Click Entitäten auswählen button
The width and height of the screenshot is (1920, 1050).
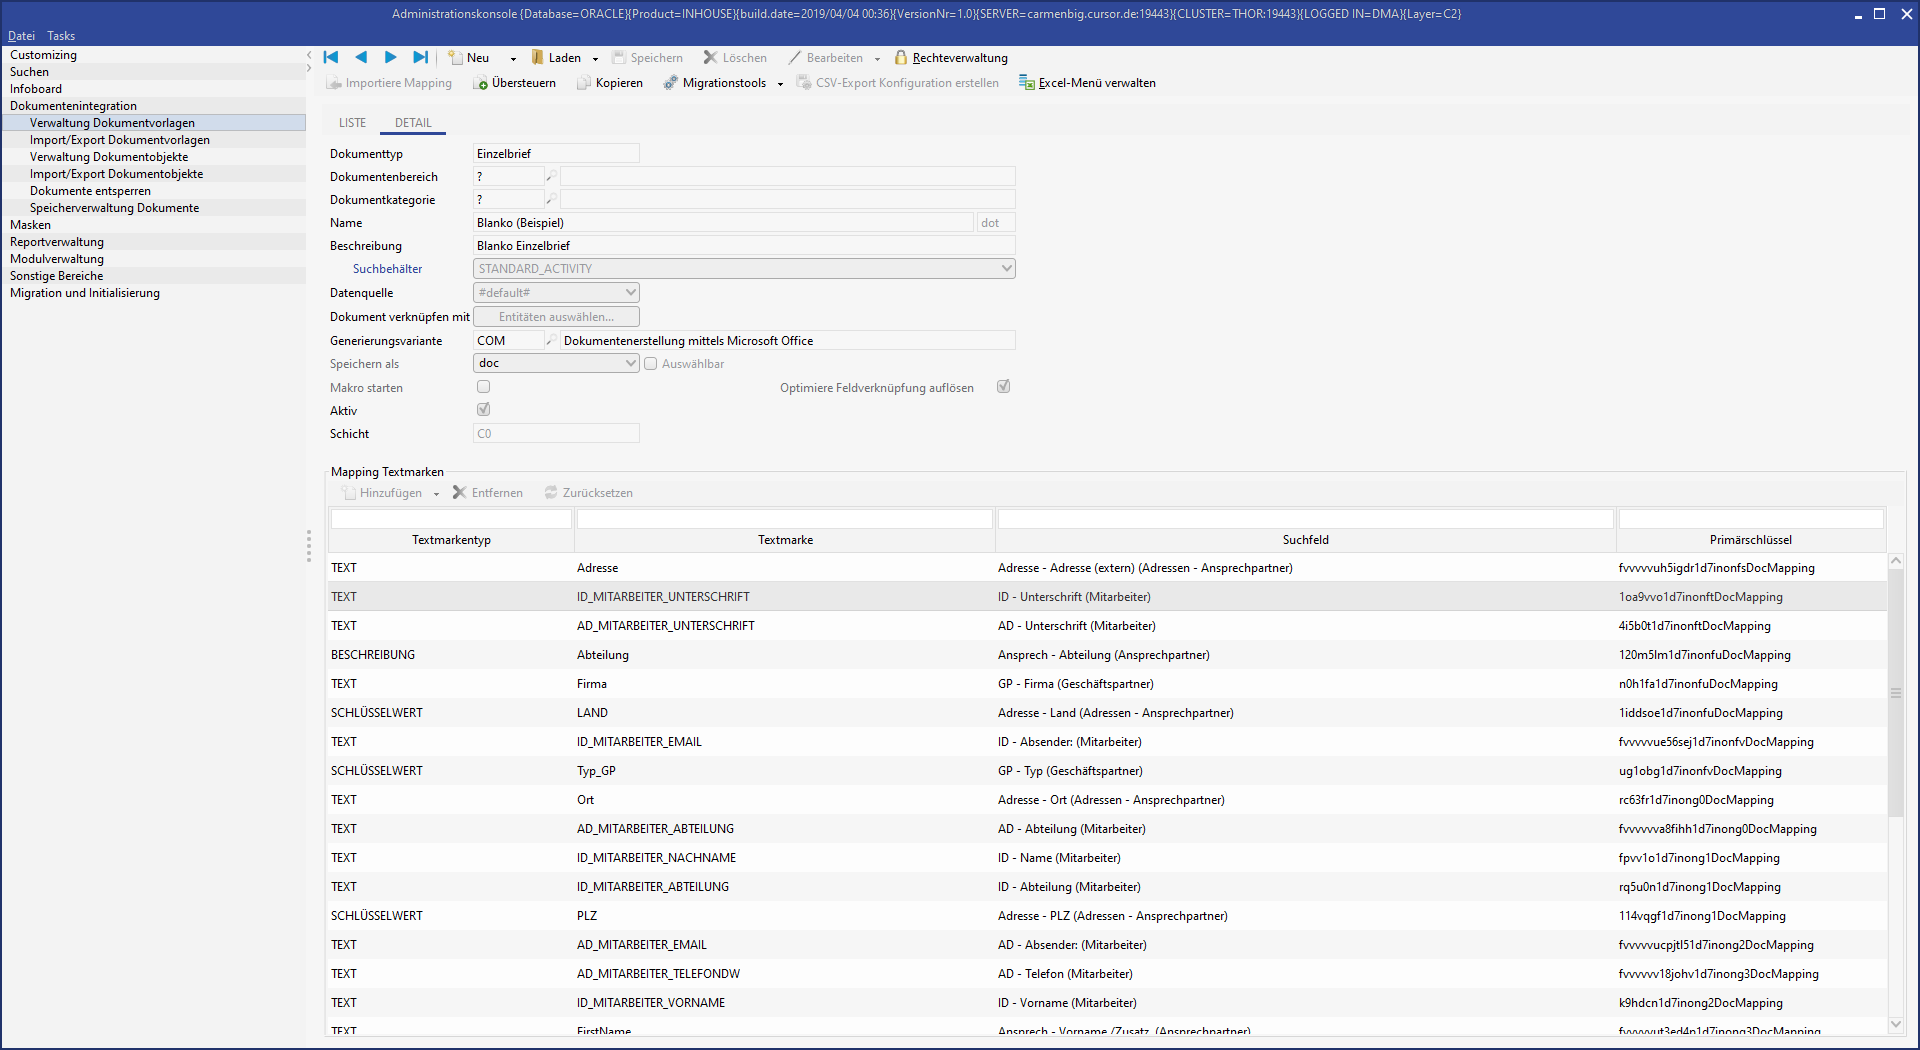click(x=556, y=317)
